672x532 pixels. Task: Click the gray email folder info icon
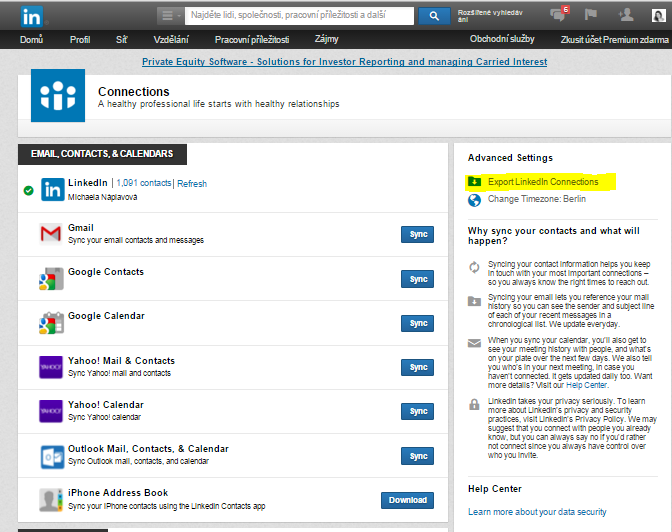(474, 301)
